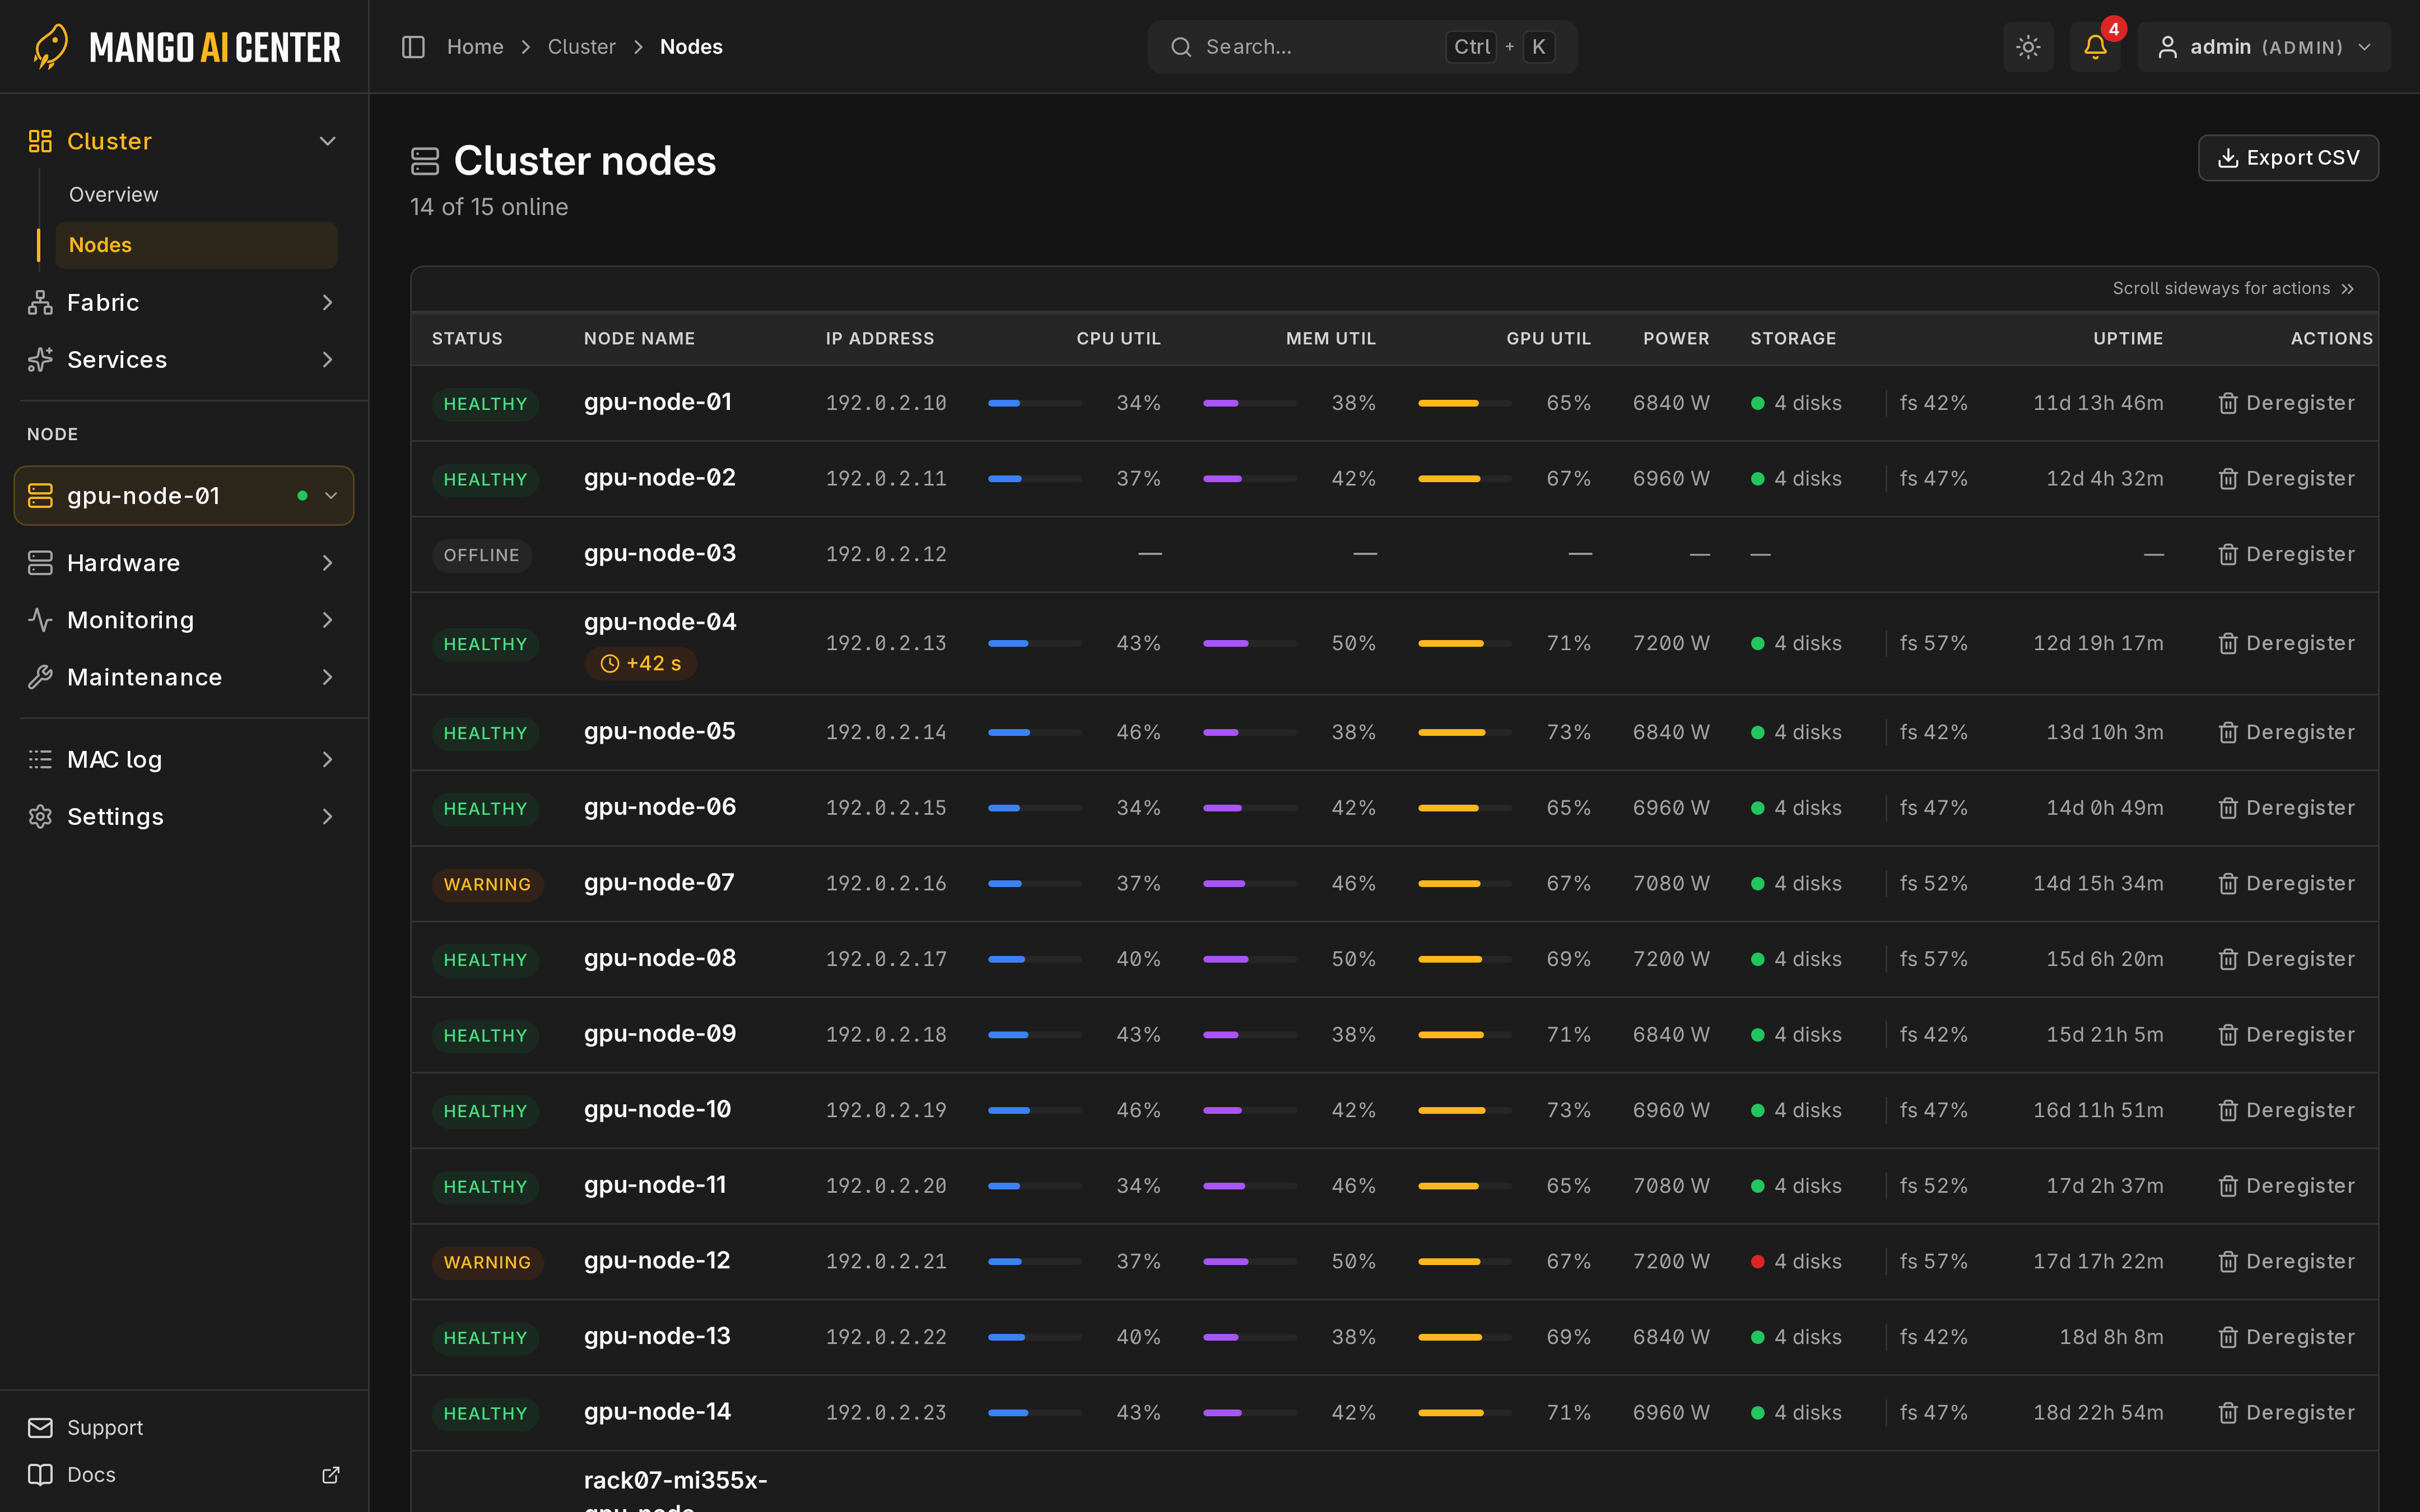Click the Mango AI Center rocket logo
The width and height of the screenshot is (2420, 1512).
coord(51,47)
